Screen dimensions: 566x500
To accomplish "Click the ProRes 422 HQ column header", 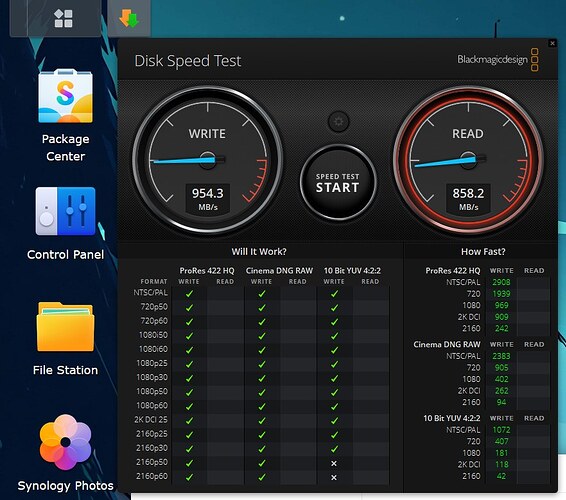I will pyautogui.click(x=207, y=270).
